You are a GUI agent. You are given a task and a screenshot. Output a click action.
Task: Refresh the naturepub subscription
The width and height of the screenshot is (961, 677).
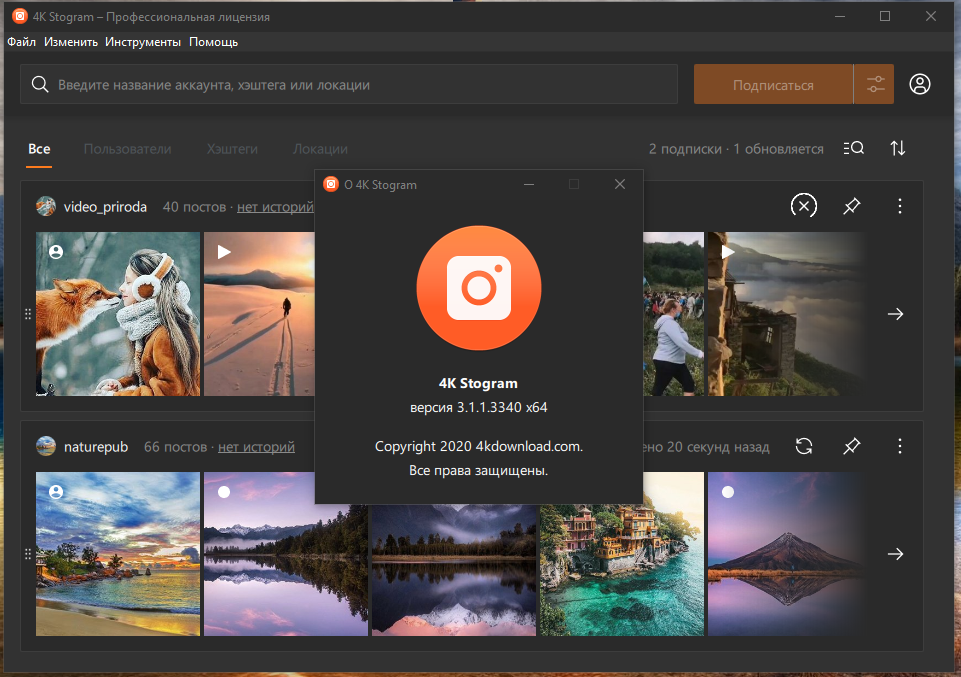[803, 446]
